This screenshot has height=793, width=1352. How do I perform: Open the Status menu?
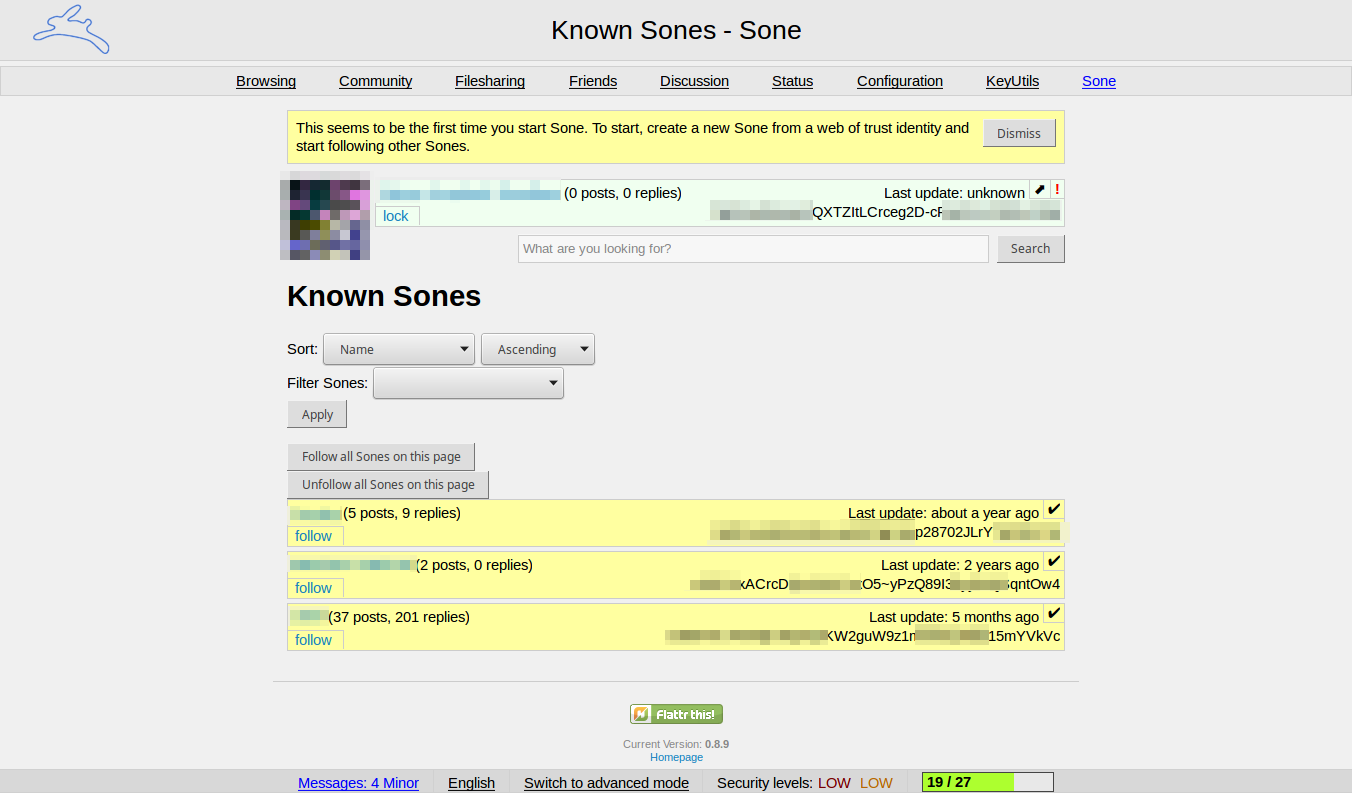coord(792,81)
